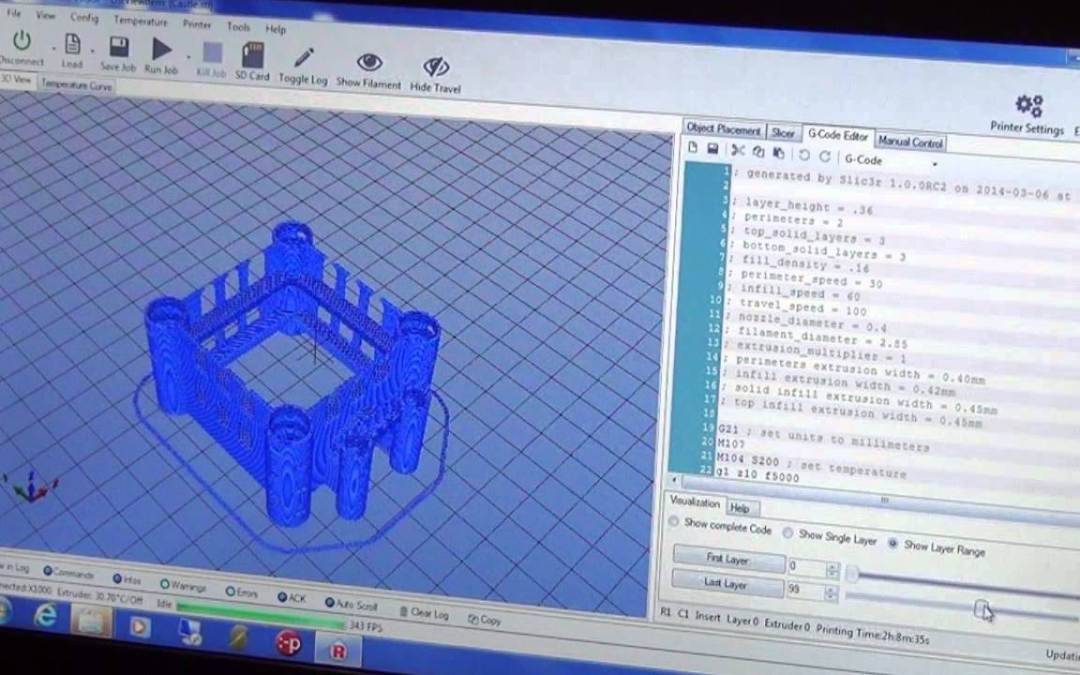Copy selection in G-Code editor toolbar
1080x675 pixels.
pyautogui.click(x=758, y=152)
